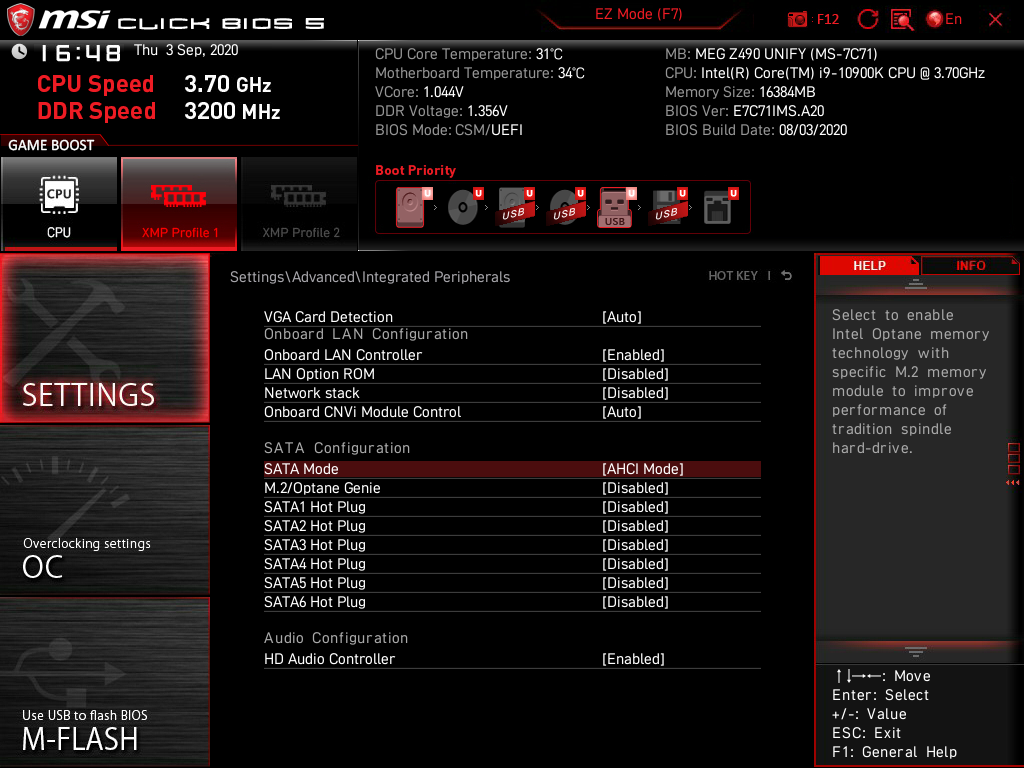Change language via the En globe icon
The height and width of the screenshot is (768, 1024).
[944, 20]
